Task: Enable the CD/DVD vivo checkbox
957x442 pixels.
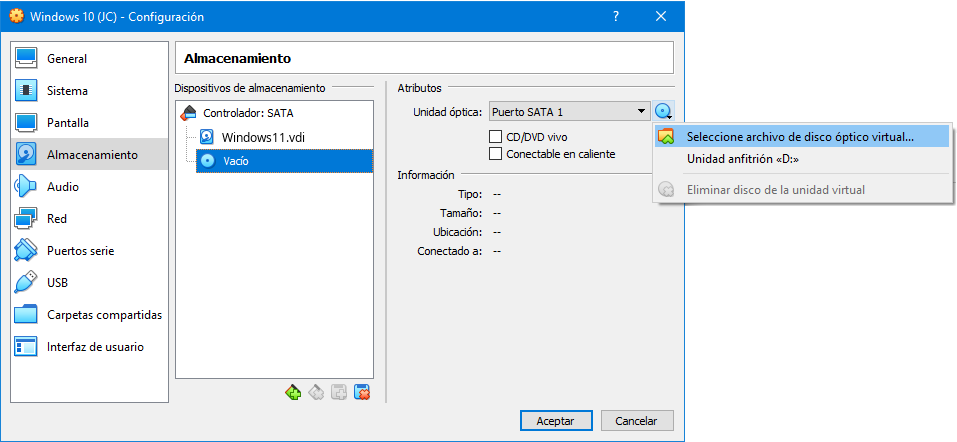Action: pyautogui.click(x=495, y=137)
